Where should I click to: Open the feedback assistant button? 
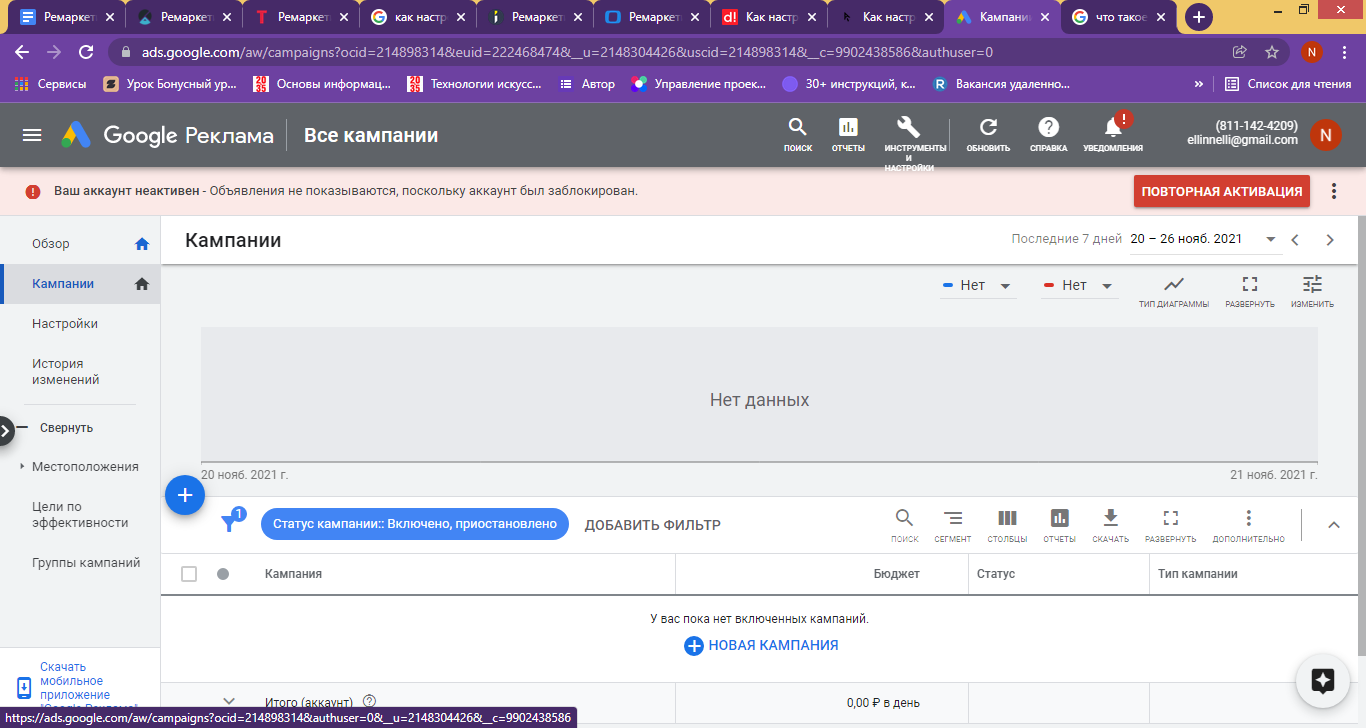pyautogui.click(x=1323, y=681)
